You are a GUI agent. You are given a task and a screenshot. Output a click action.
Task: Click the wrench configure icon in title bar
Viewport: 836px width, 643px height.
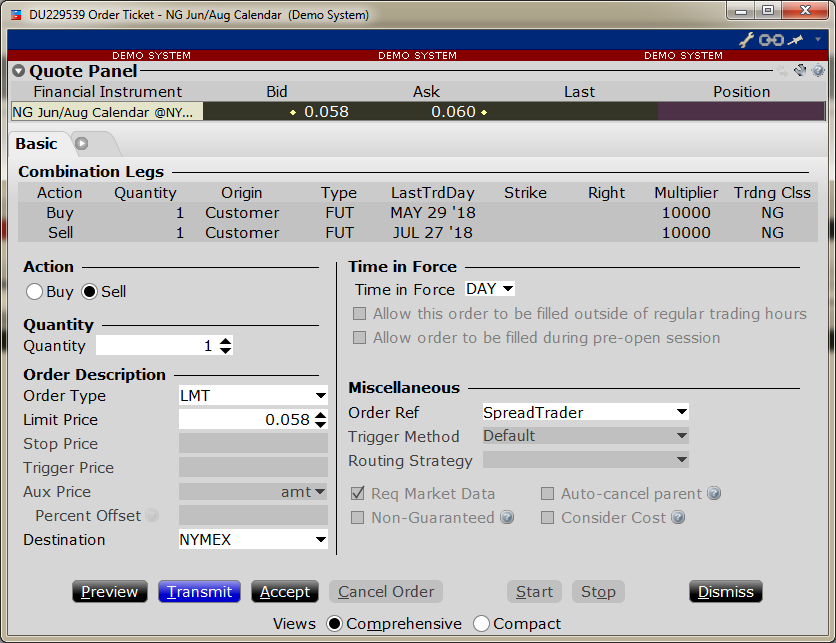coord(746,40)
